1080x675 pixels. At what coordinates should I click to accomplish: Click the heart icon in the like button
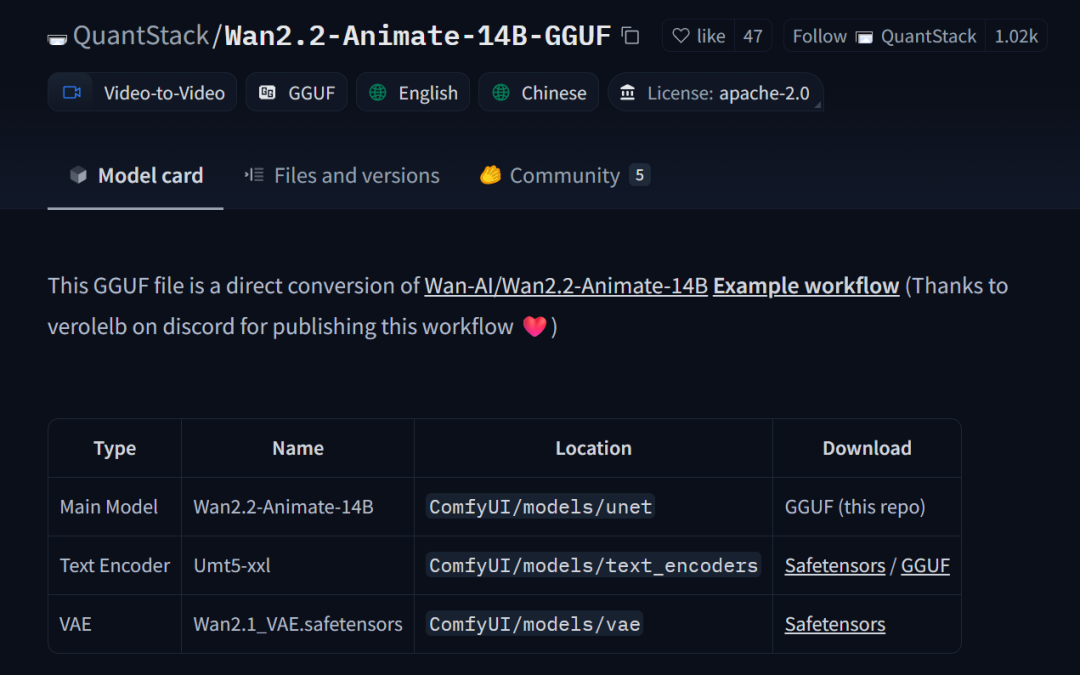(681, 36)
